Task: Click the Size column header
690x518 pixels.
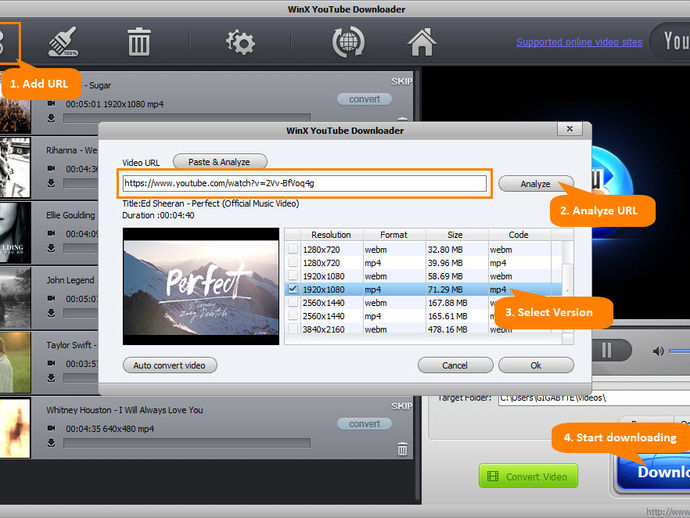Action: click(455, 235)
